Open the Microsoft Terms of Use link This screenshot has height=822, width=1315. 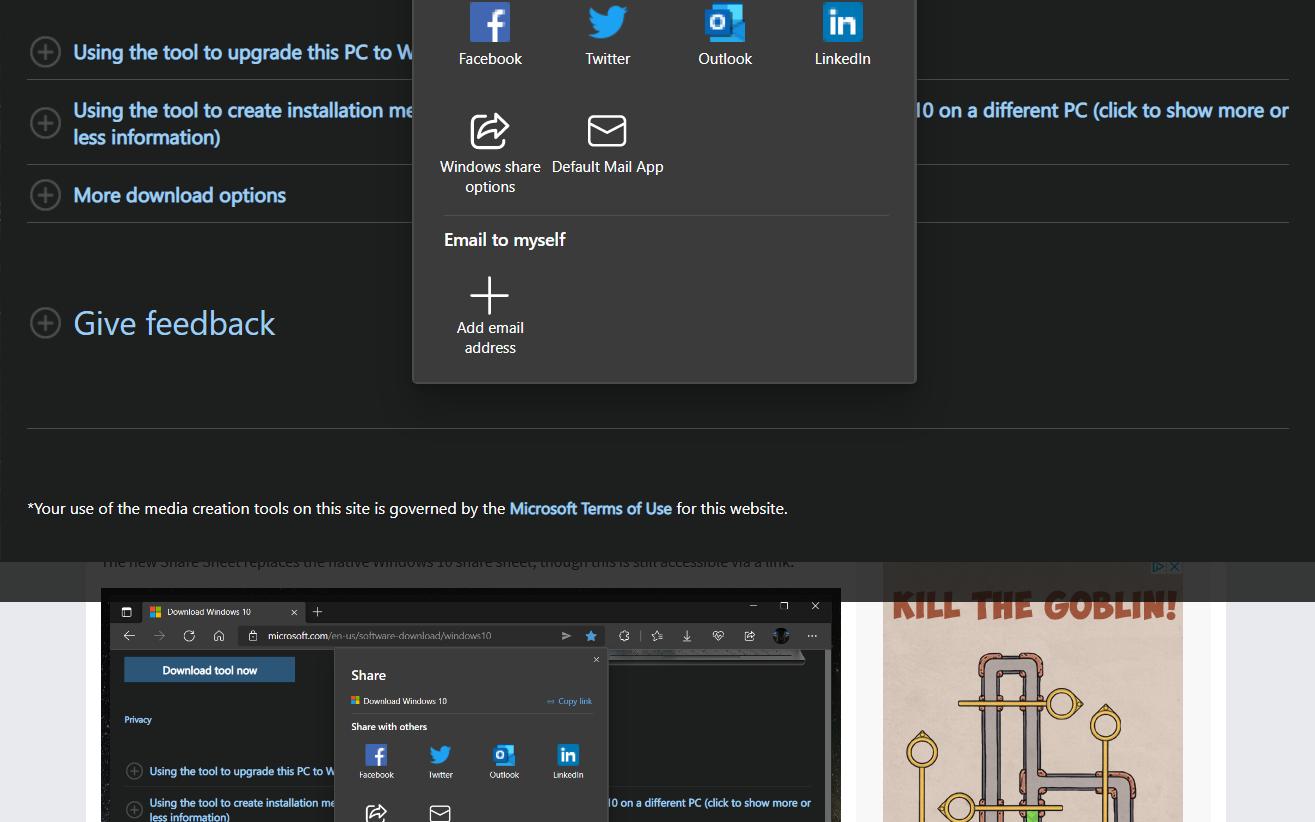coord(590,508)
